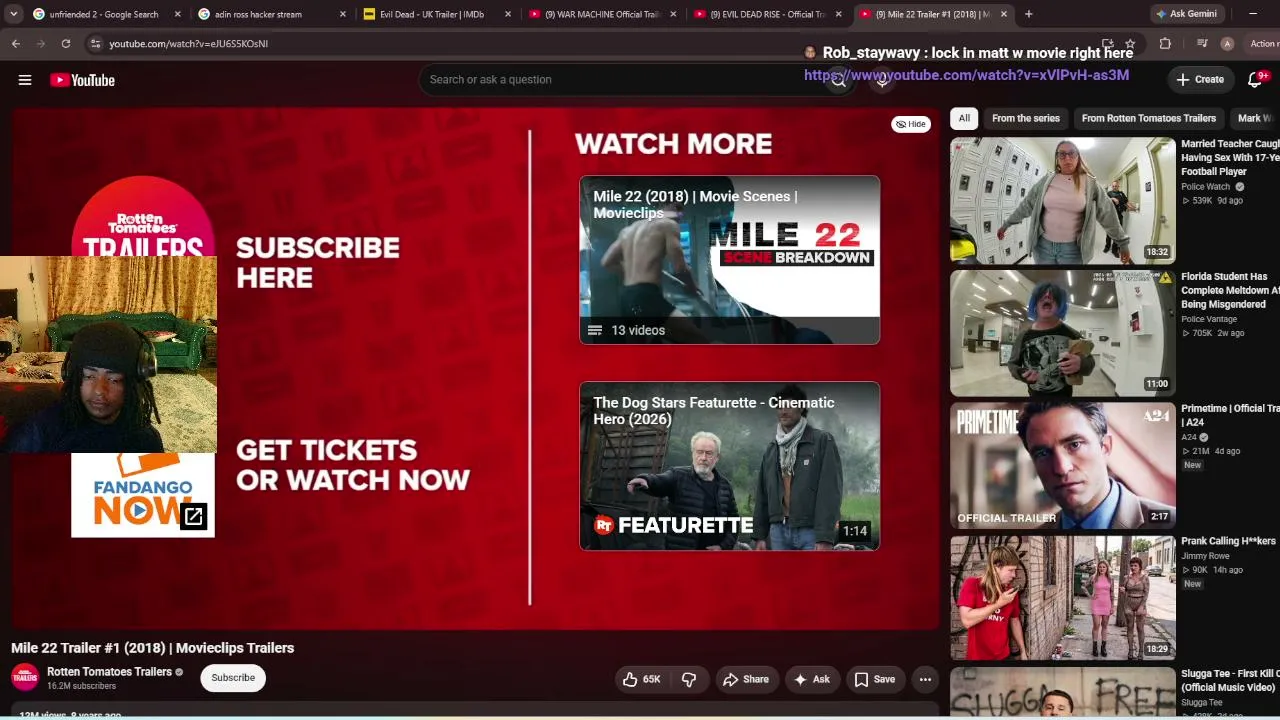Open a new browser tab

coord(1028,14)
